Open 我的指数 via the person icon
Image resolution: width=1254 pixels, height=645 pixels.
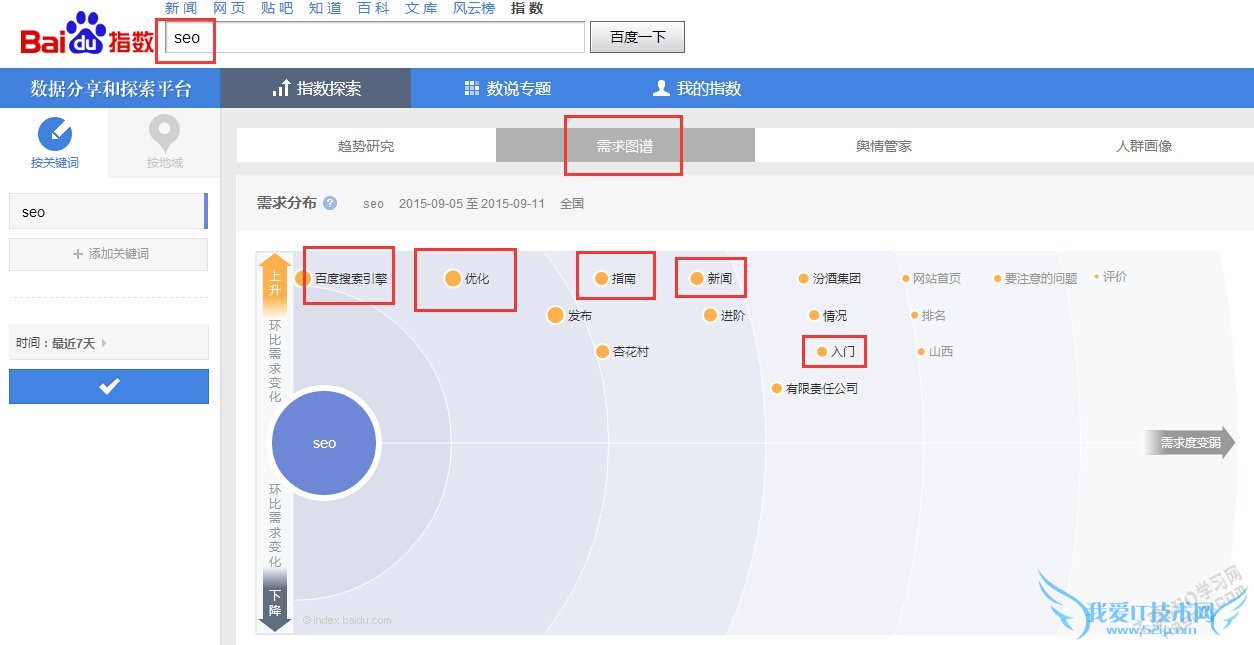coord(660,88)
